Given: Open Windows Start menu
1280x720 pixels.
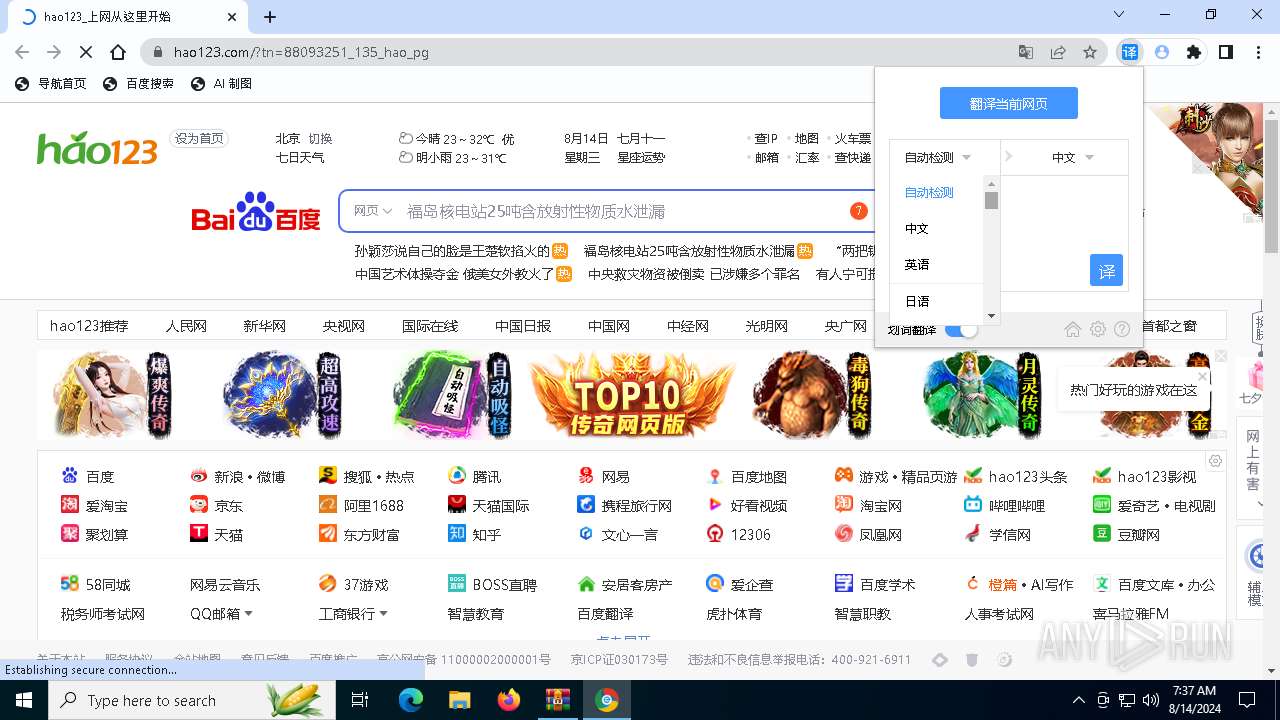Looking at the screenshot, I should tap(24, 700).
